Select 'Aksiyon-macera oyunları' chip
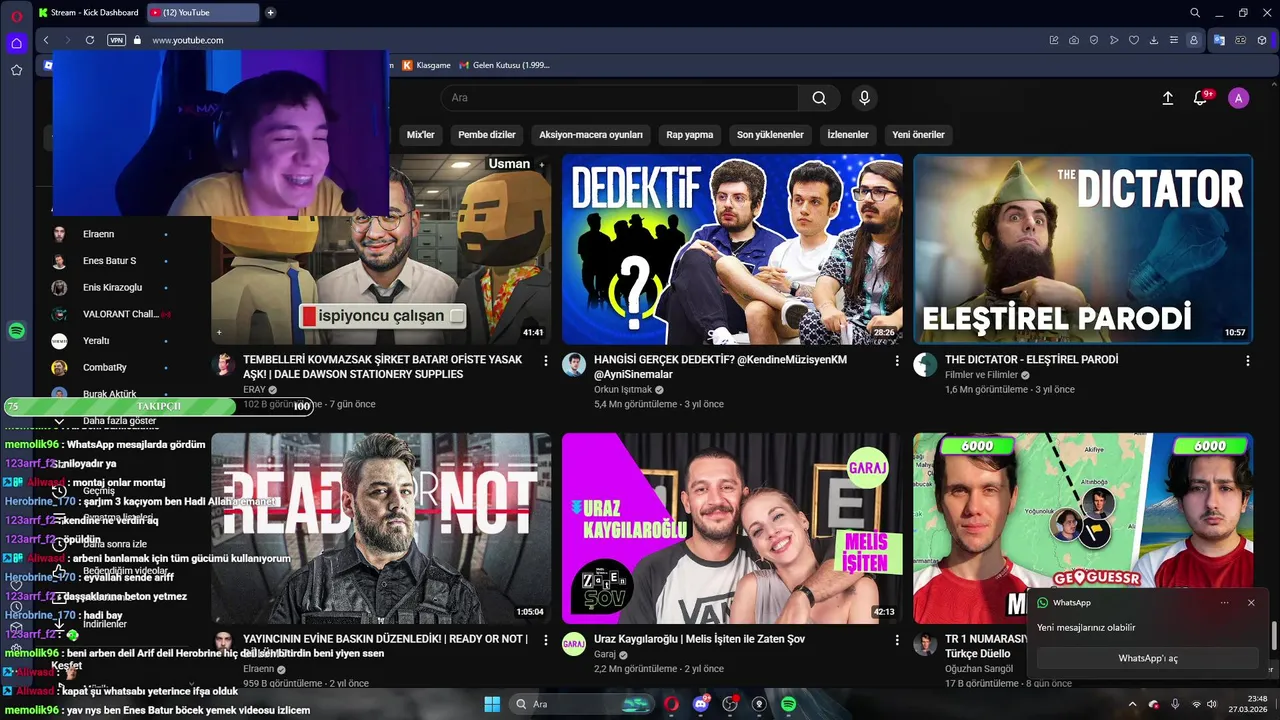Screen dimensions: 1280x720 click(x=591, y=134)
